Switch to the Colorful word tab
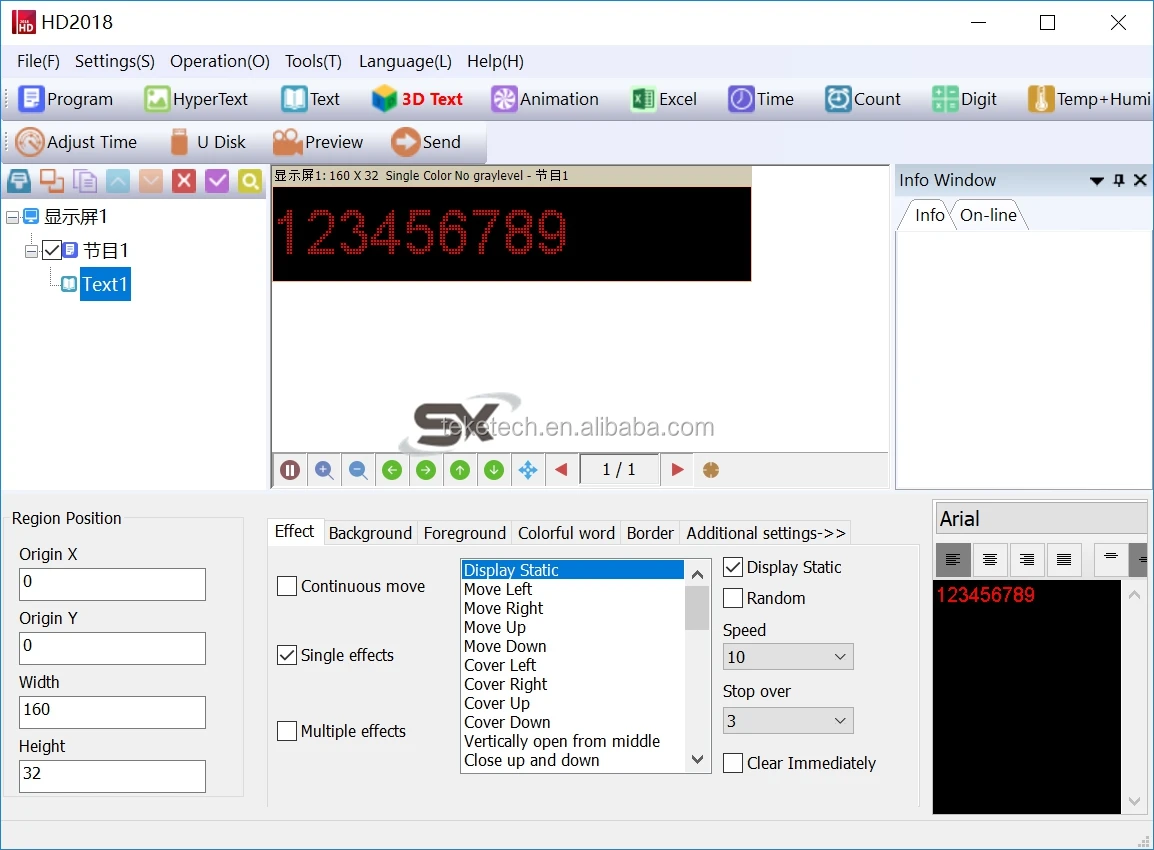 tap(566, 533)
